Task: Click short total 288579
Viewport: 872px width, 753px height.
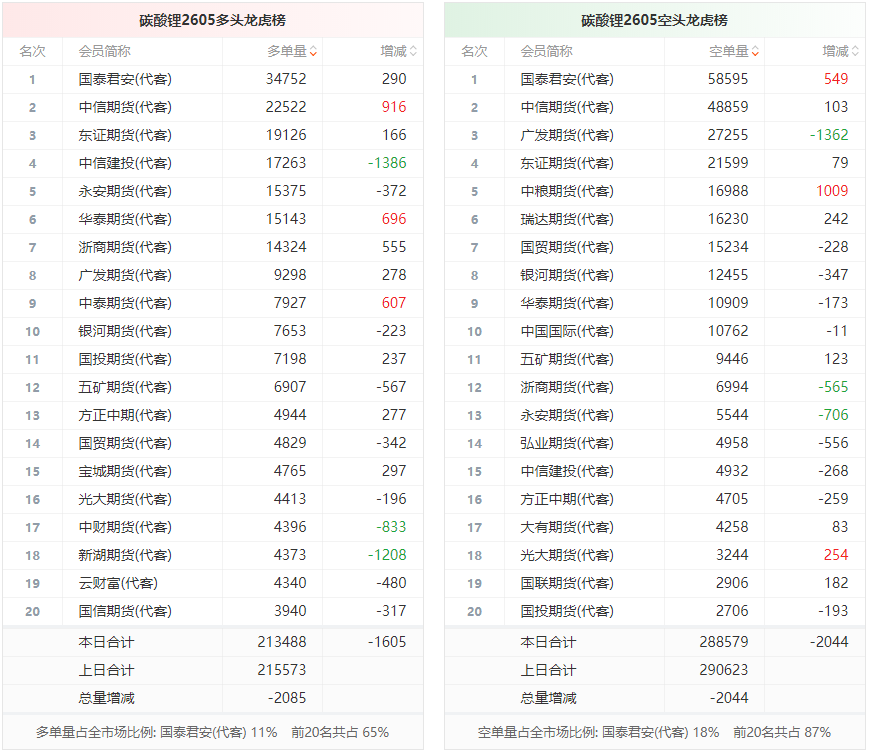Action: click(x=724, y=642)
